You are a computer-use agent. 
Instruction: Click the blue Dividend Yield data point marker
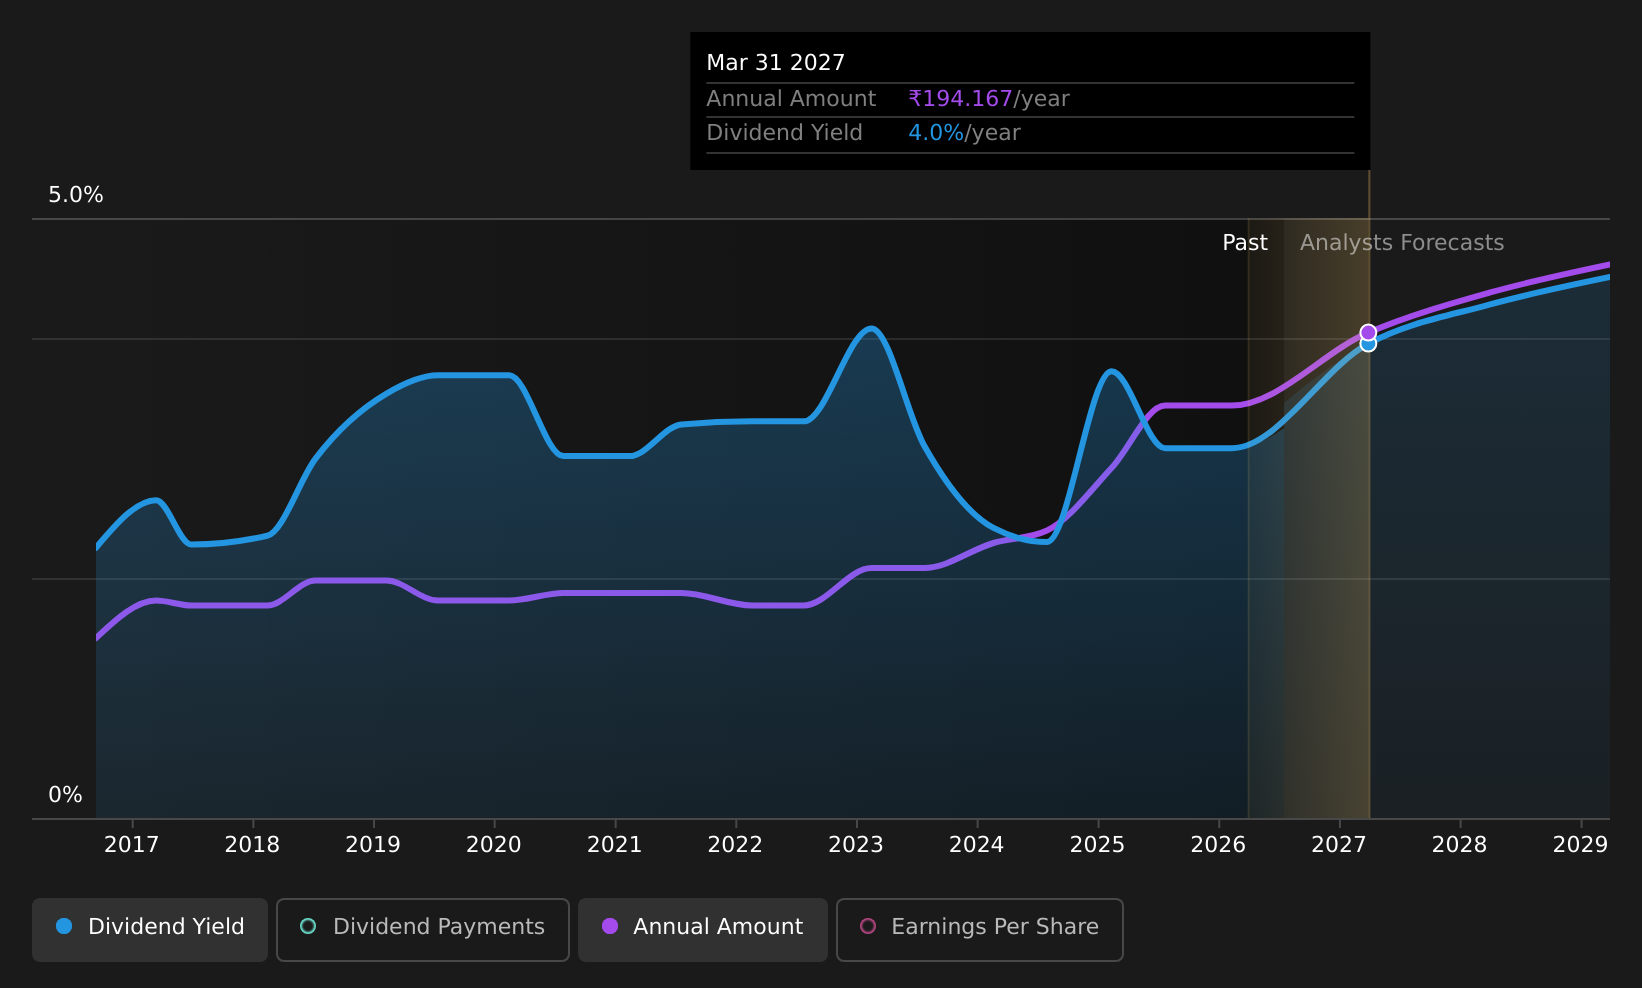click(x=1368, y=346)
